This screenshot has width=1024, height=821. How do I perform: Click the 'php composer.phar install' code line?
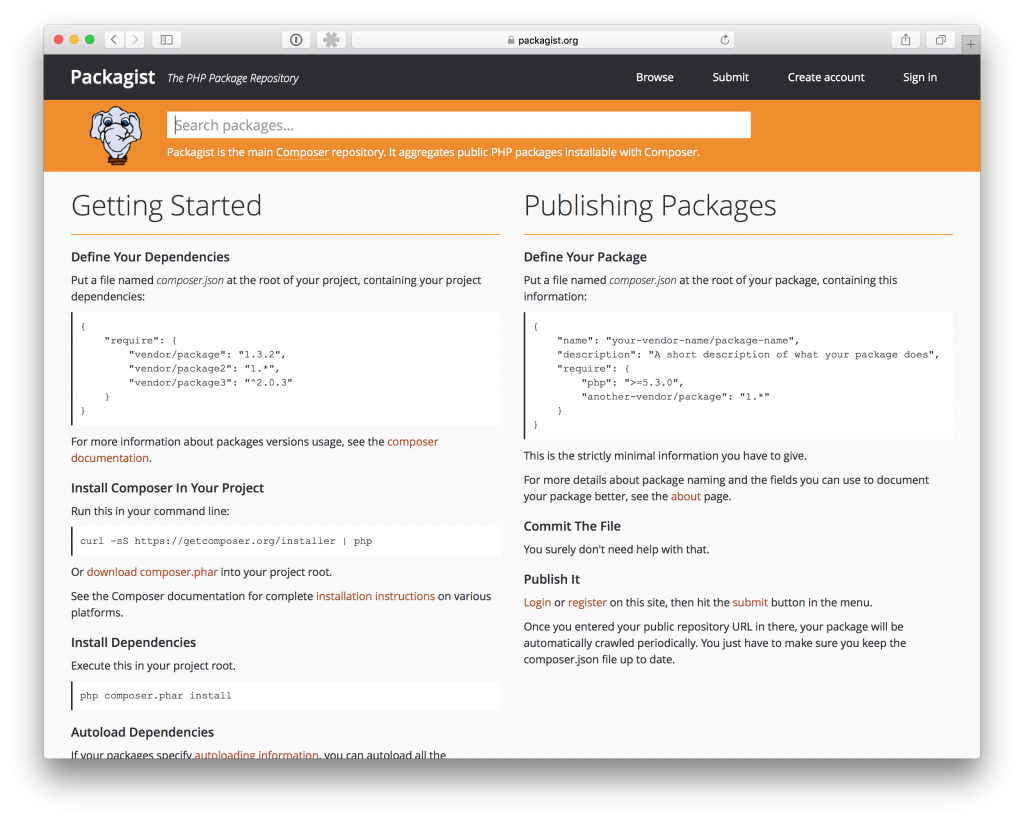155,696
